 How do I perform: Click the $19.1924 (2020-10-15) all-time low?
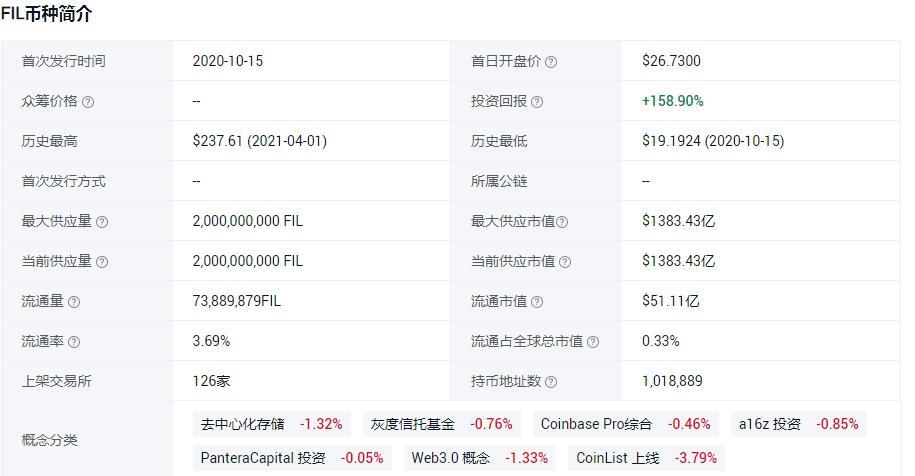pyautogui.click(x=713, y=141)
